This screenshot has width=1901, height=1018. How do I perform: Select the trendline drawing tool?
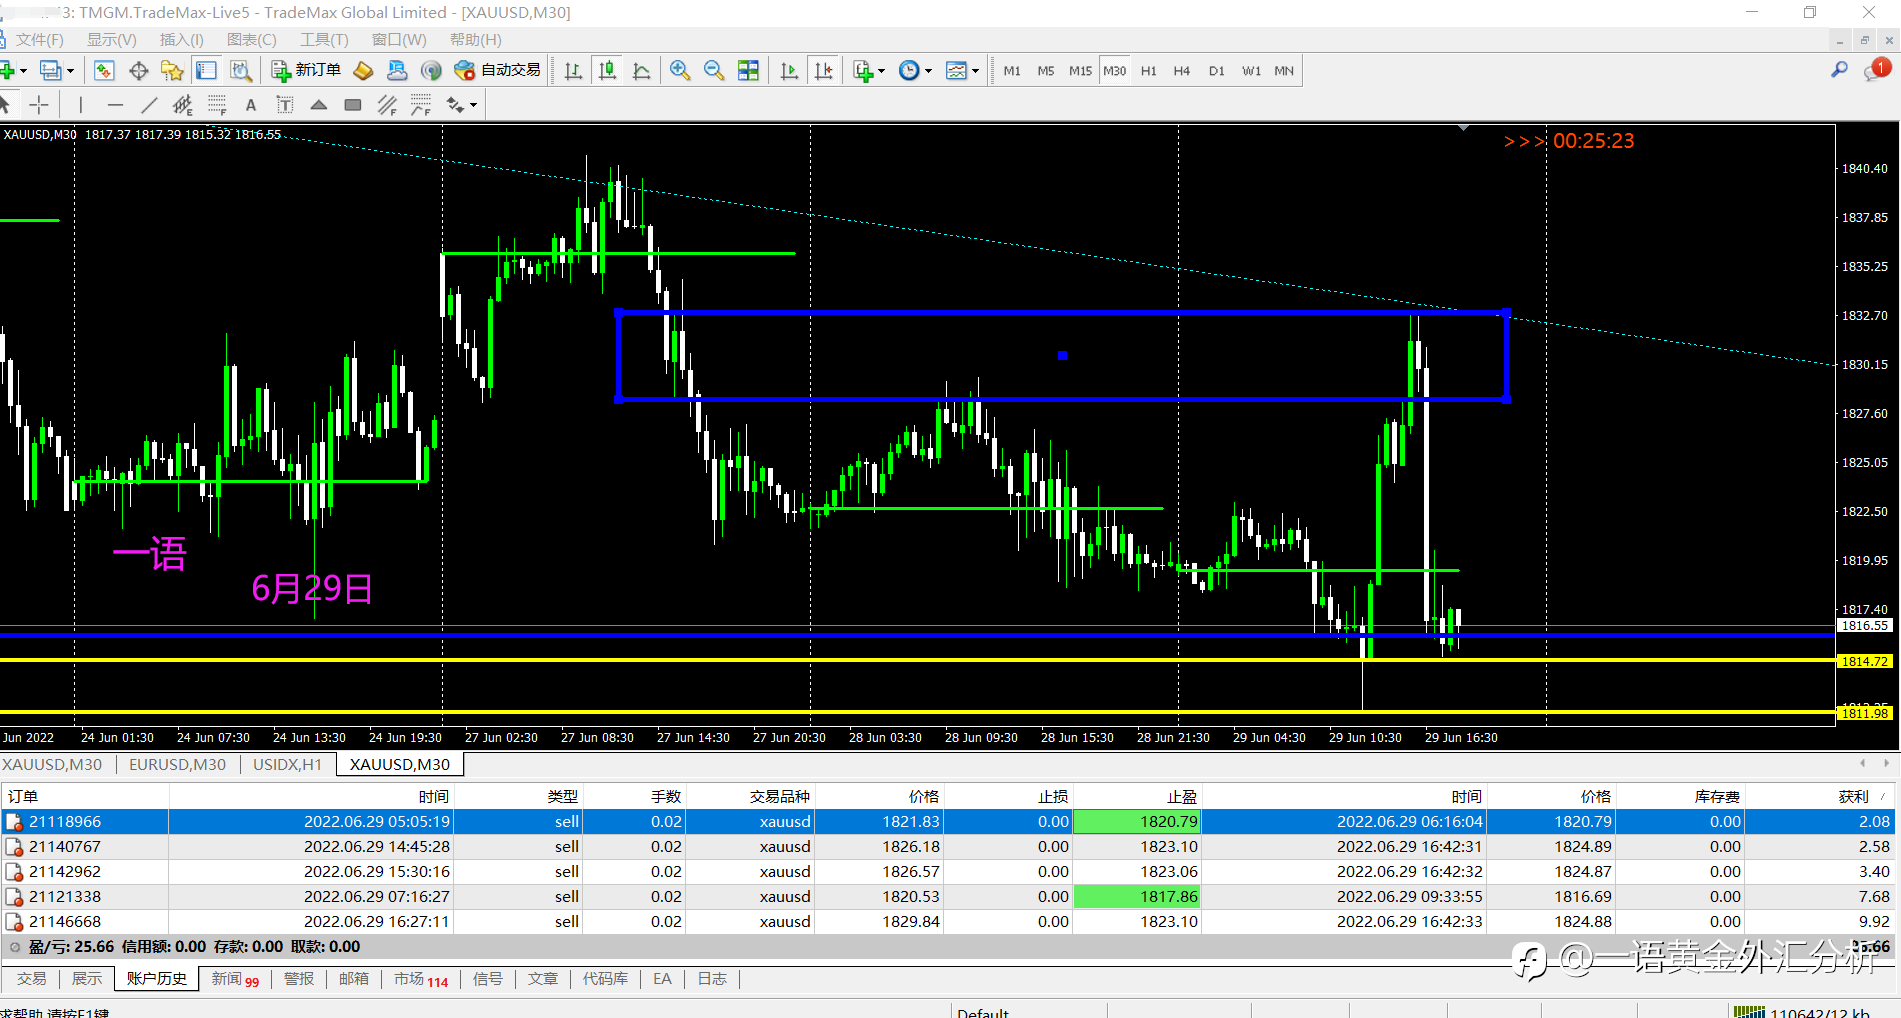tap(149, 105)
